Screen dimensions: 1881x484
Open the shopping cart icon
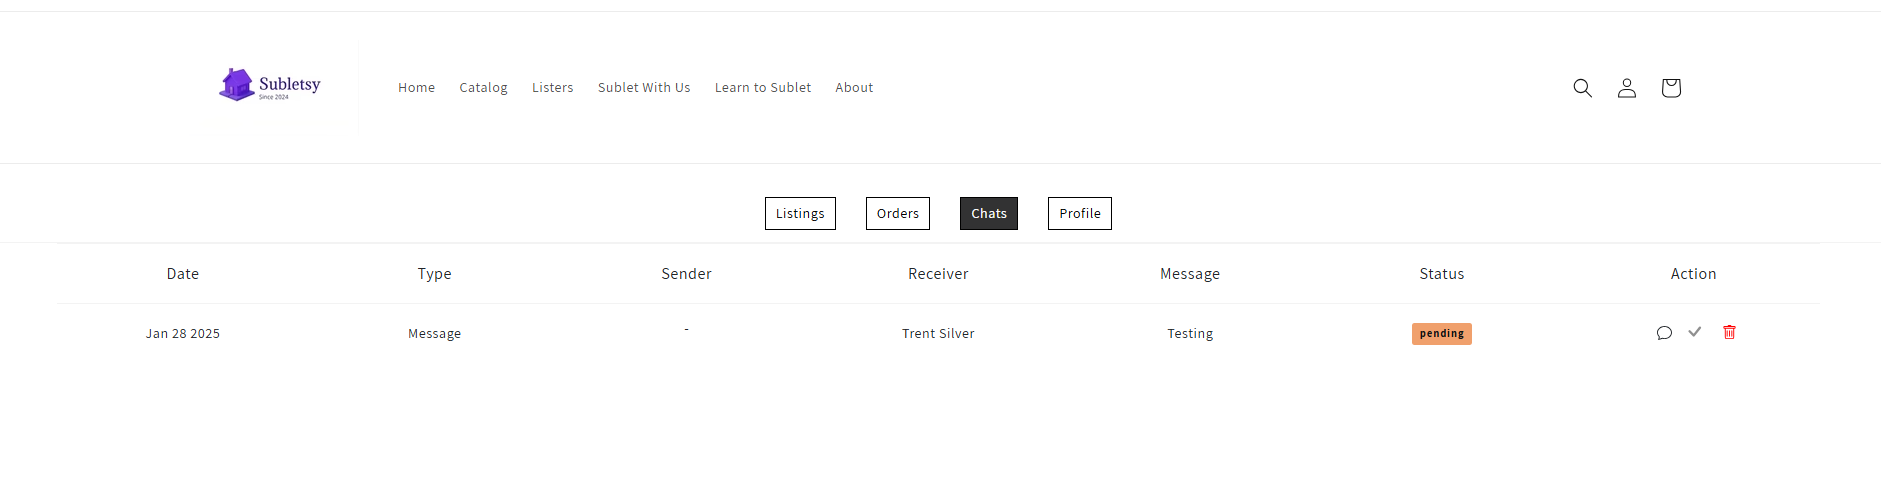pyautogui.click(x=1671, y=88)
